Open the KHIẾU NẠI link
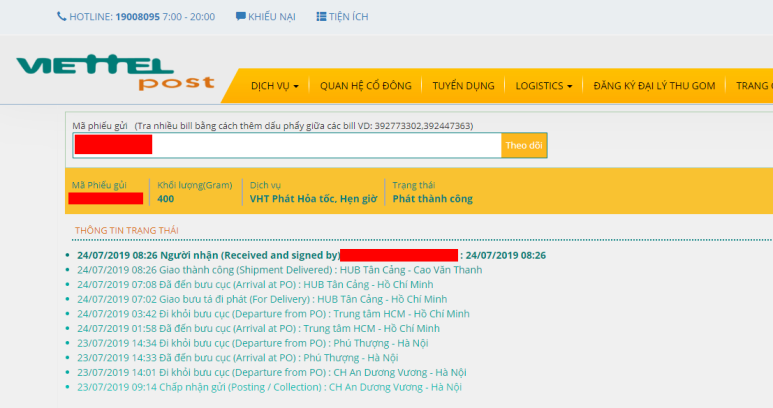This screenshot has width=773, height=408. point(272,17)
